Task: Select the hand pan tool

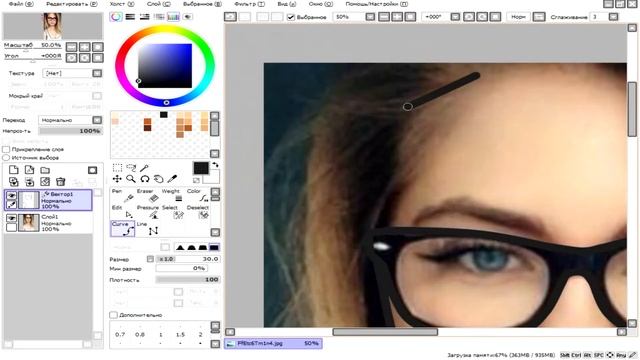Action: 158,179
